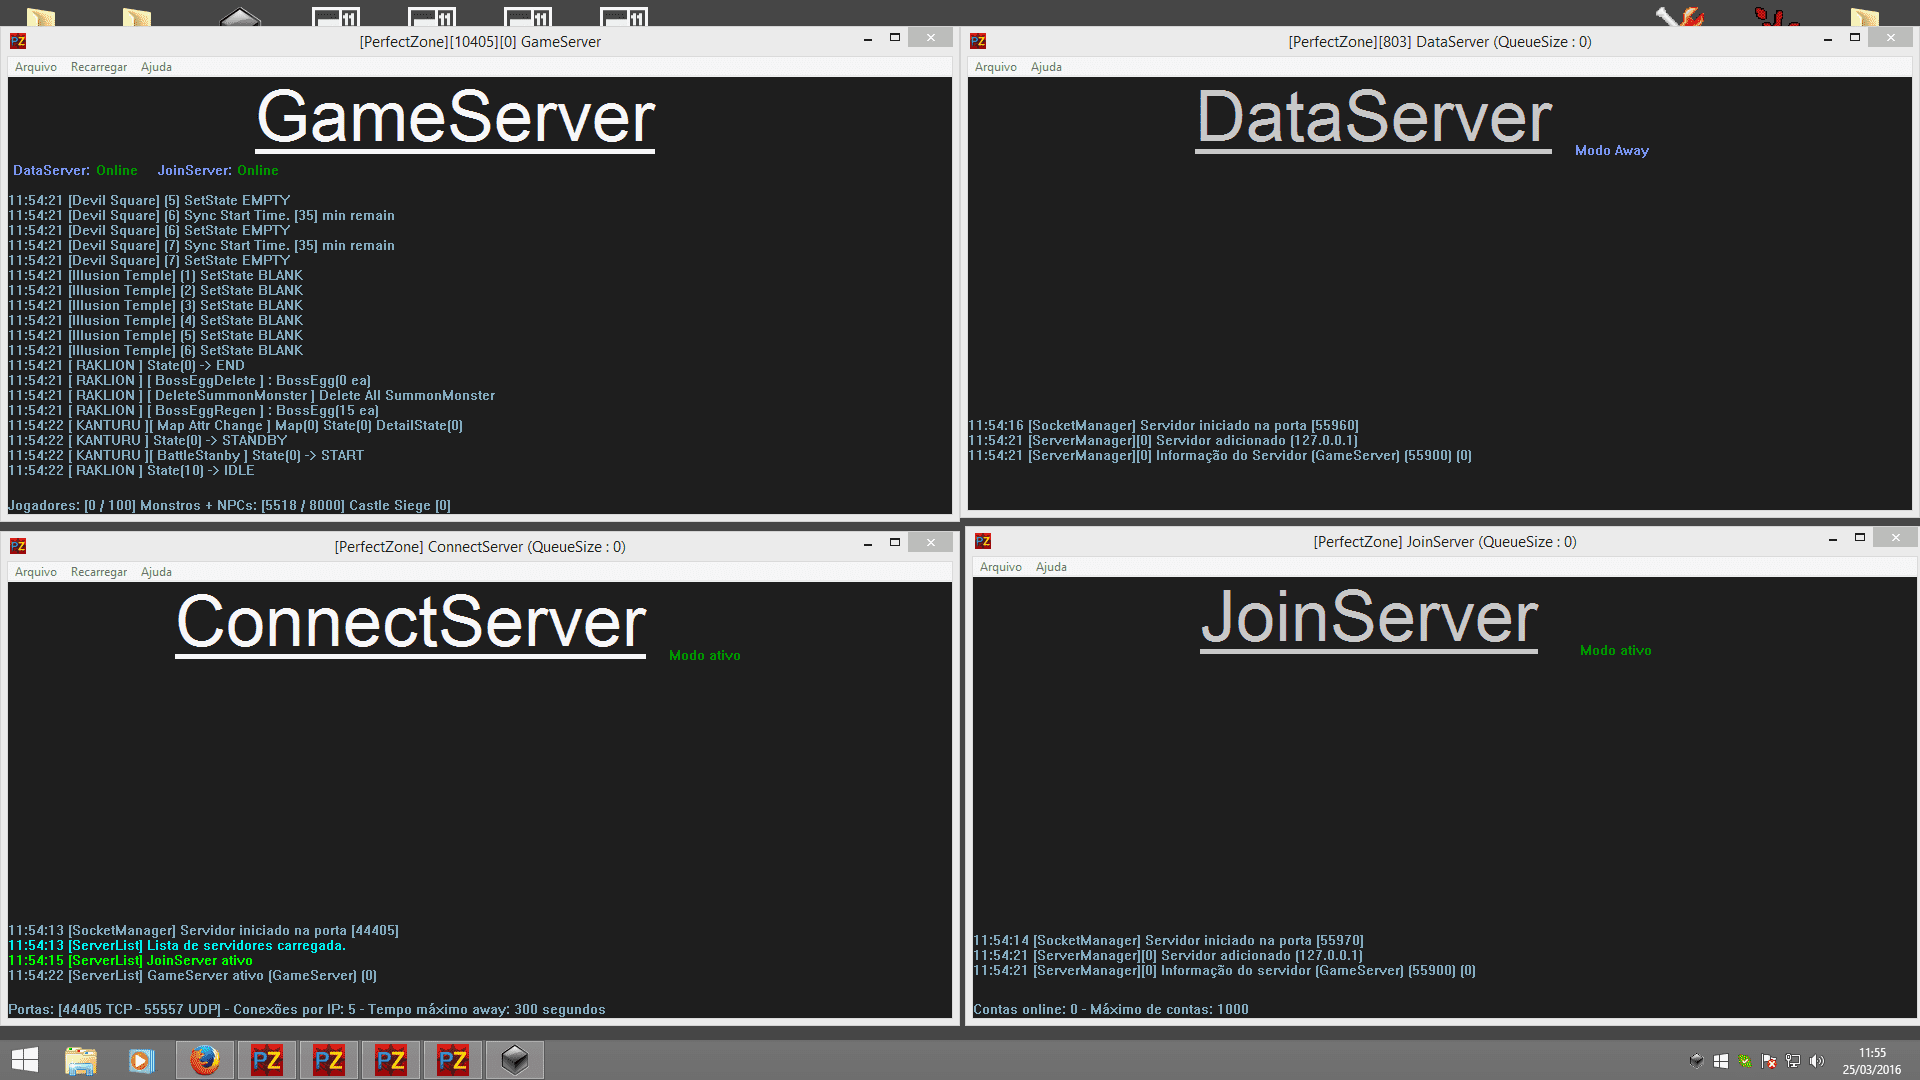Select 'KANTURU ] State[0] -> STANDBY' log line
The image size is (1920, 1080).
(147, 441)
